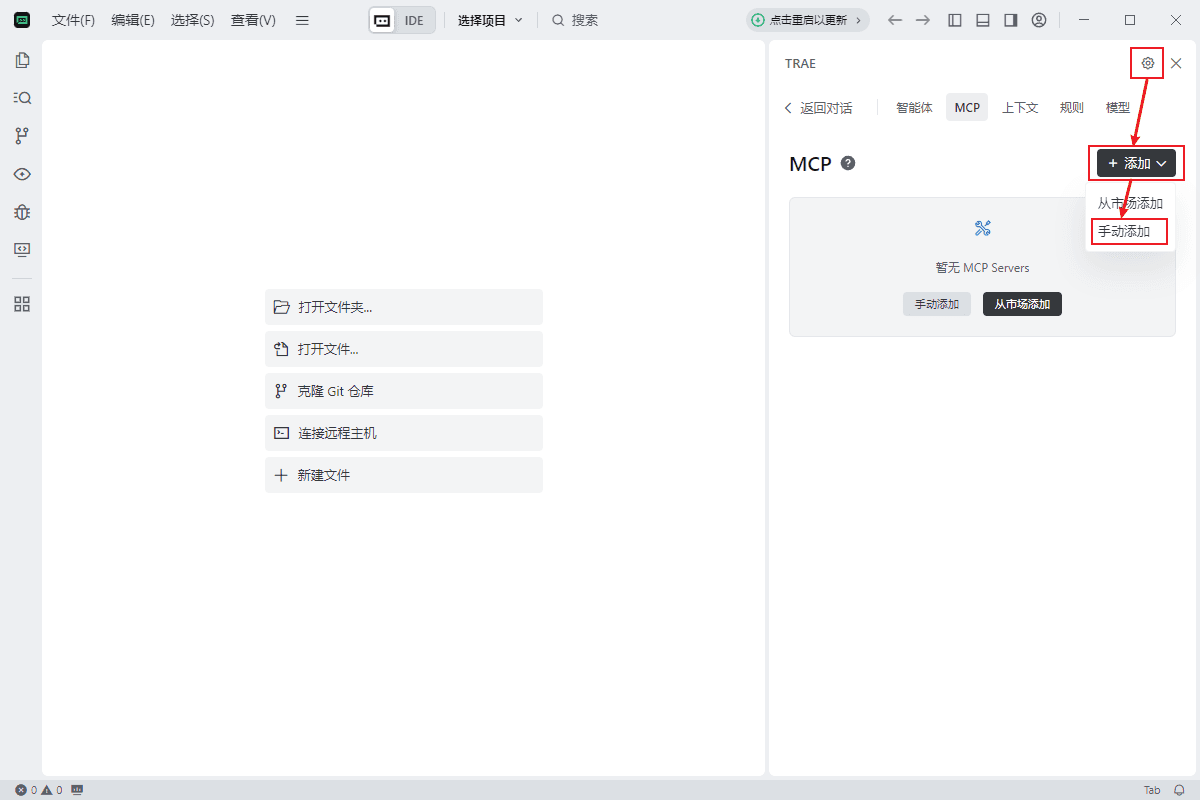This screenshot has width=1200, height=800.
Task: Click the TRAE panel settings gear icon
Action: pos(1148,63)
